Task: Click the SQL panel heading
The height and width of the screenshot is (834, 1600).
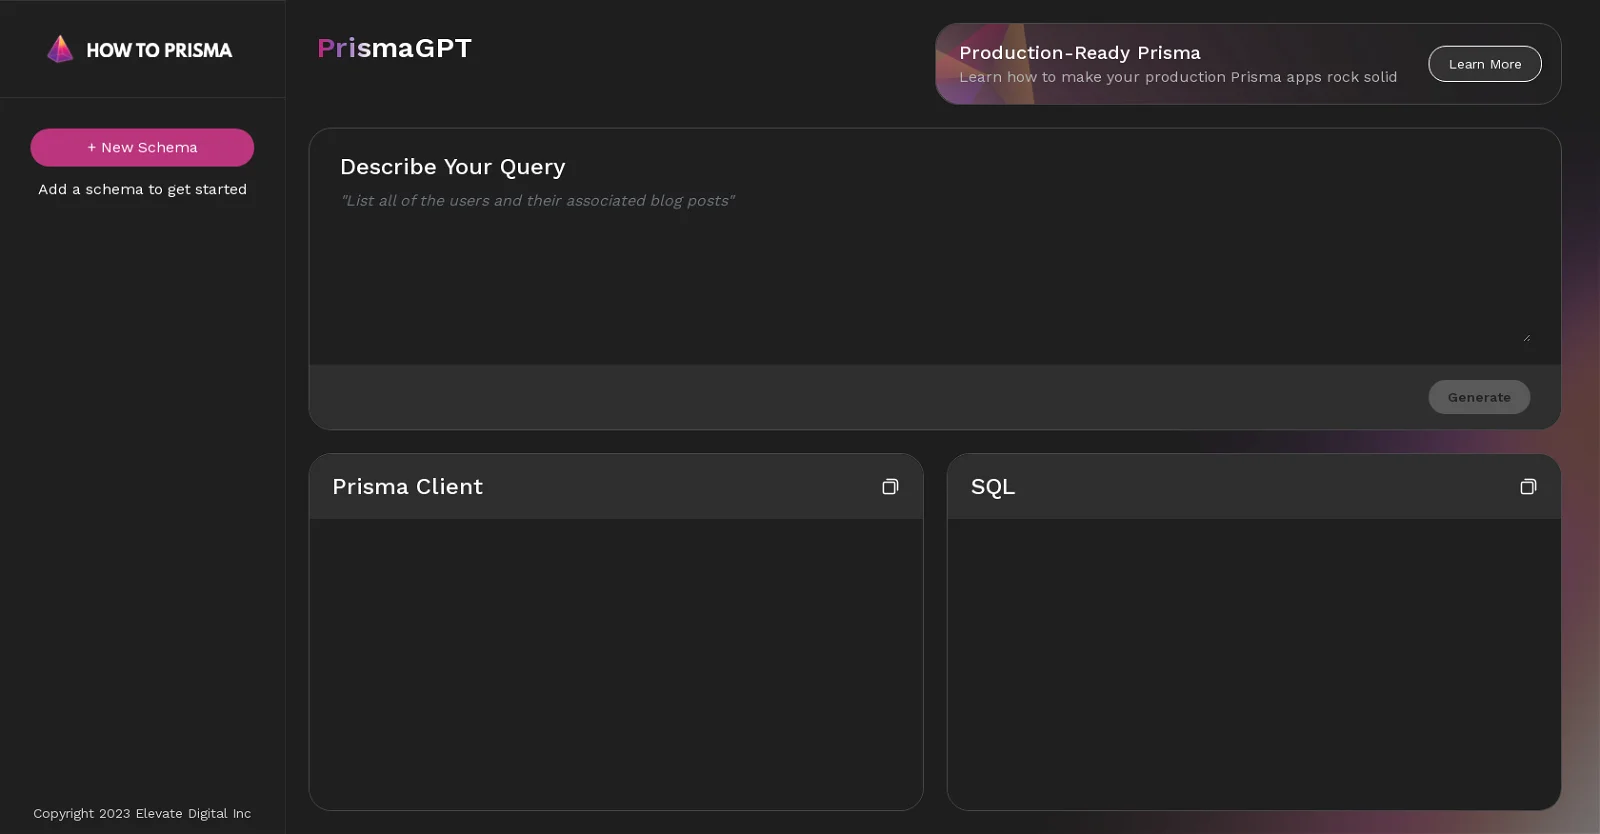Action: [992, 487]
